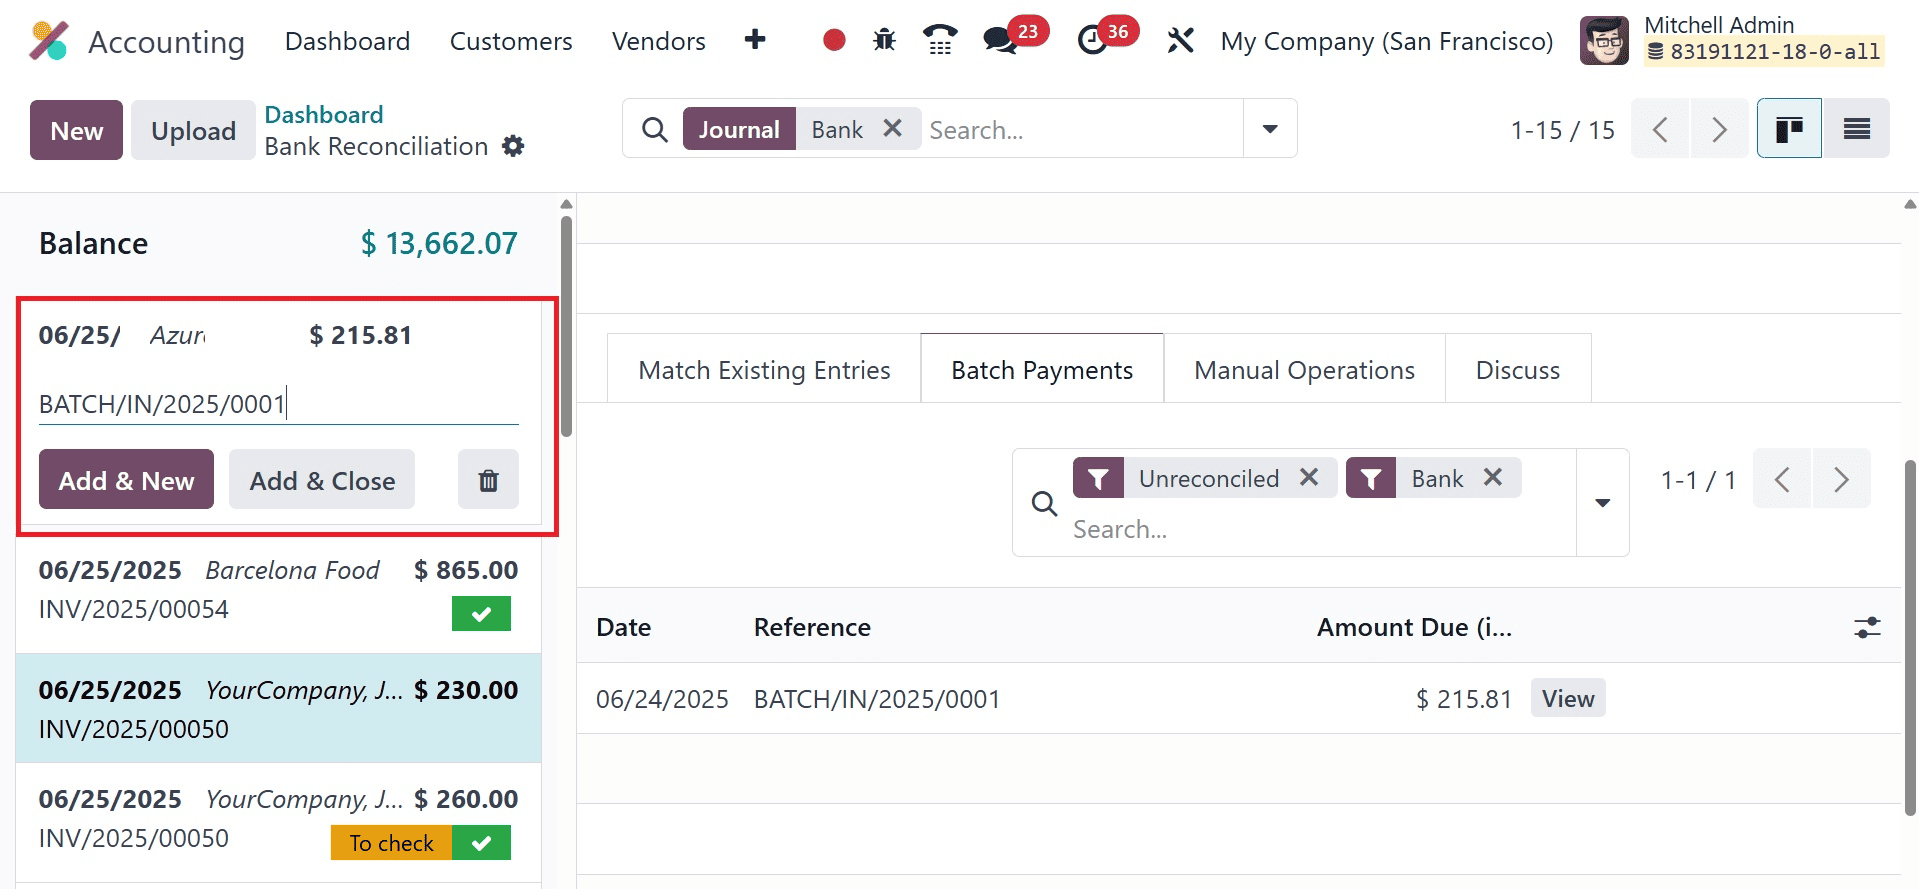Viewport: 1919px width, 889px height.
Task: Open the wrench and screwdriver tools icon
Action: pos(1181,40)
